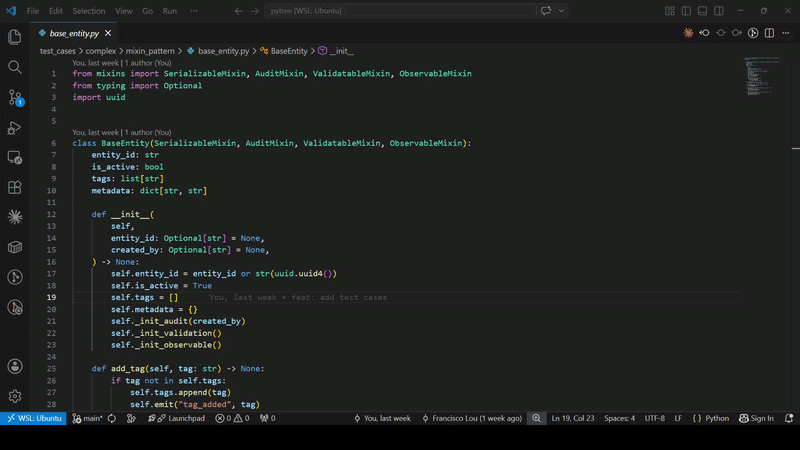This screenshot has width=800, height=450.
Task: Toggle the bottom Panel visibility
Action: click(703, 11)
